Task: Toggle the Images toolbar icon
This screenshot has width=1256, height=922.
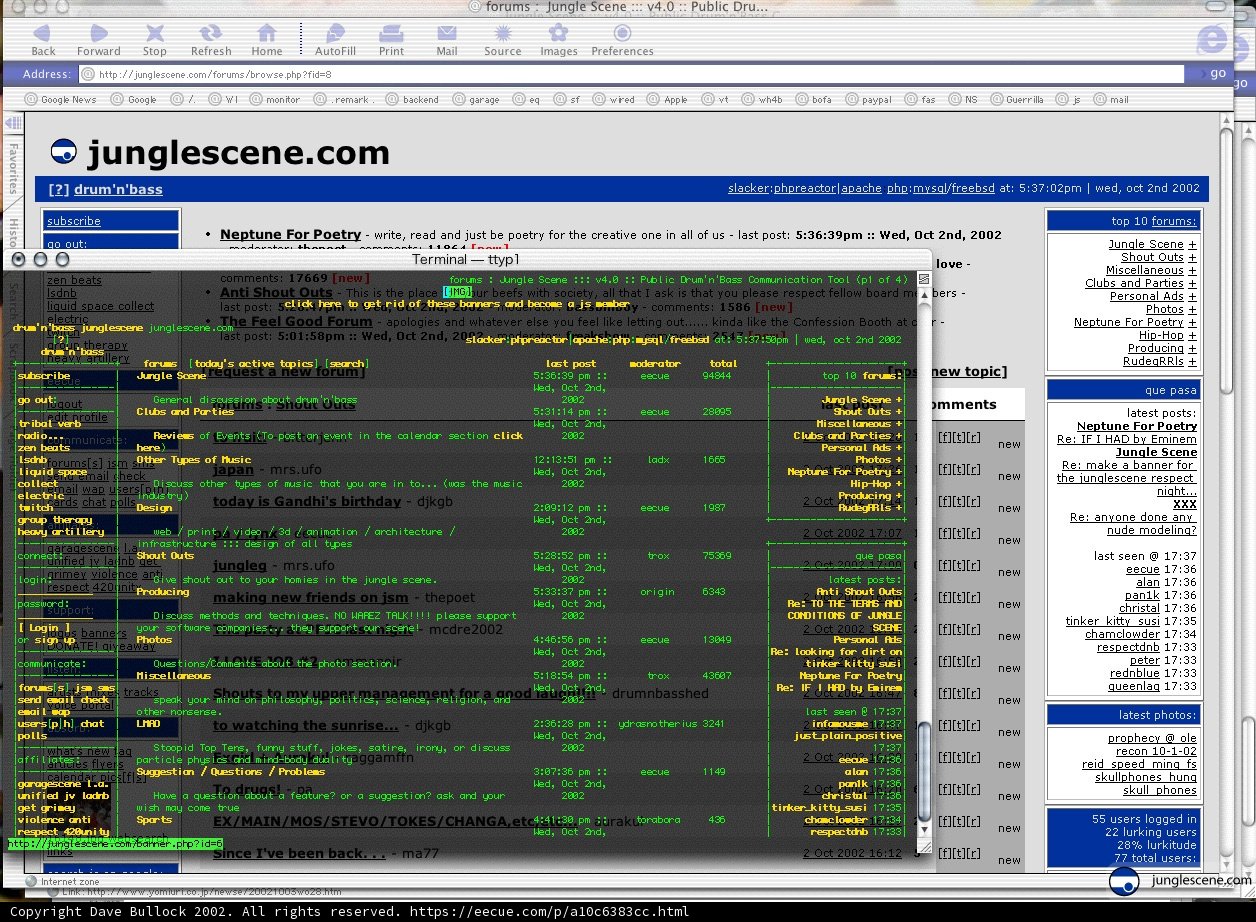Action: (558, 38)
